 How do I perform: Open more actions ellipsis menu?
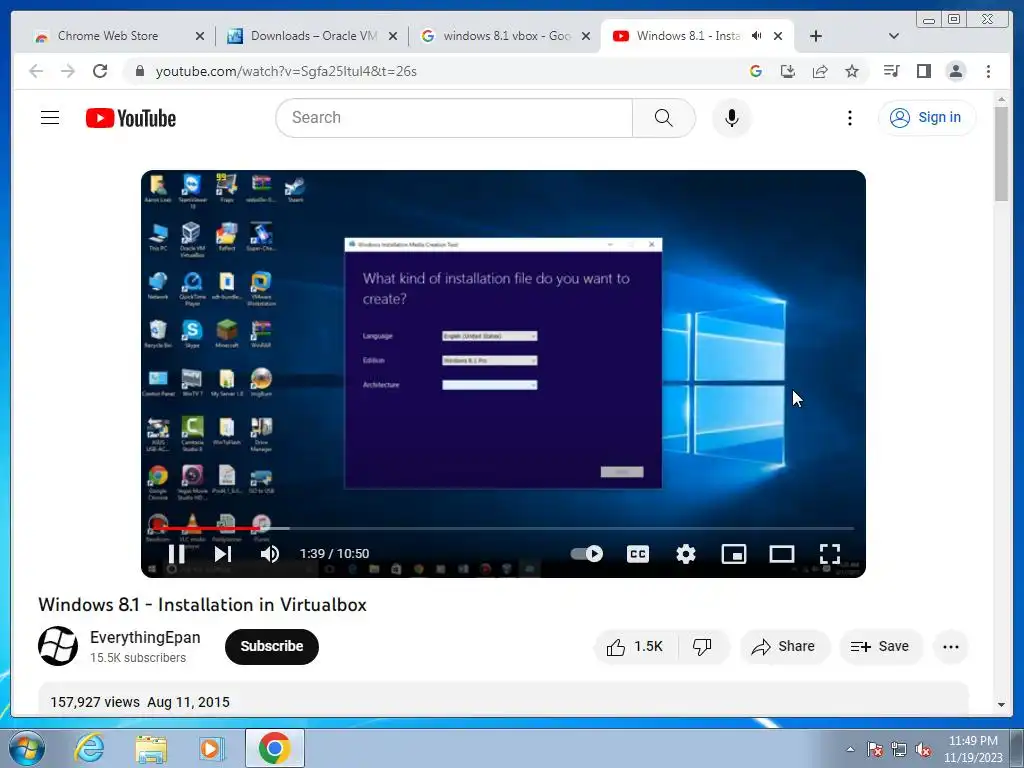(951, 647)
